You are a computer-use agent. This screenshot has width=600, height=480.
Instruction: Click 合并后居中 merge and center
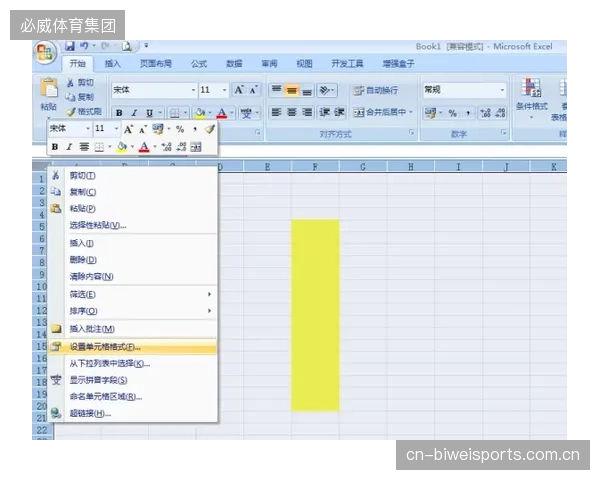pyautogui.click(x=379, y=112)
